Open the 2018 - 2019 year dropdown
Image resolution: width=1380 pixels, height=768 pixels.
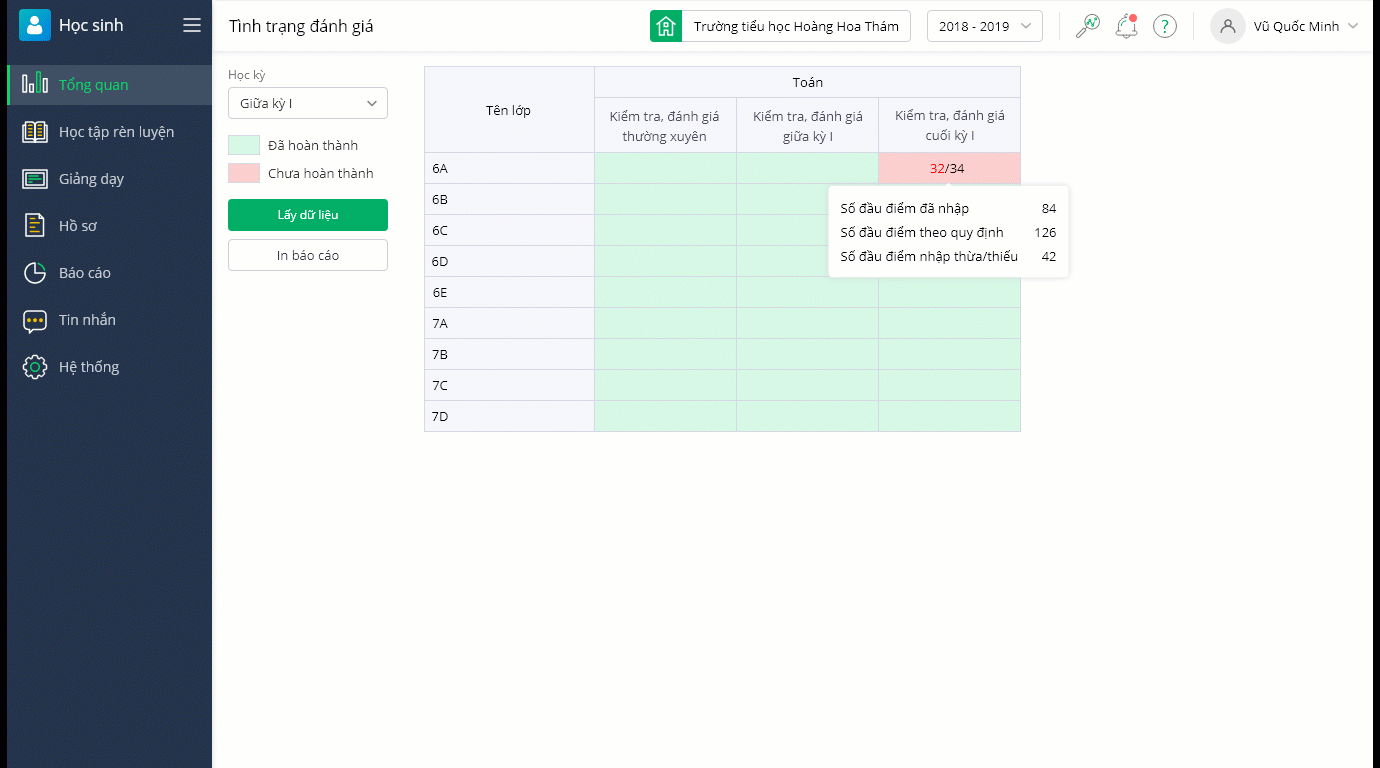click(x=985, y=26)
